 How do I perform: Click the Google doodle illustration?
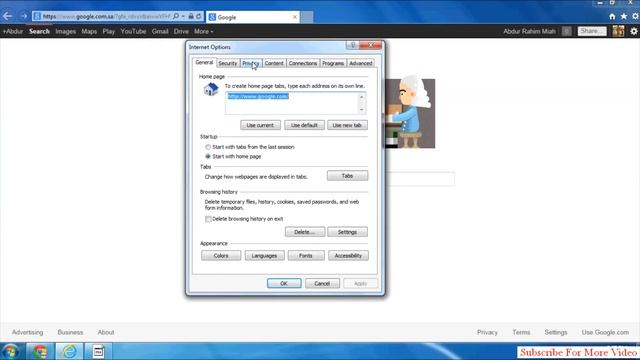pyautogui.click(x=410, y=112)
